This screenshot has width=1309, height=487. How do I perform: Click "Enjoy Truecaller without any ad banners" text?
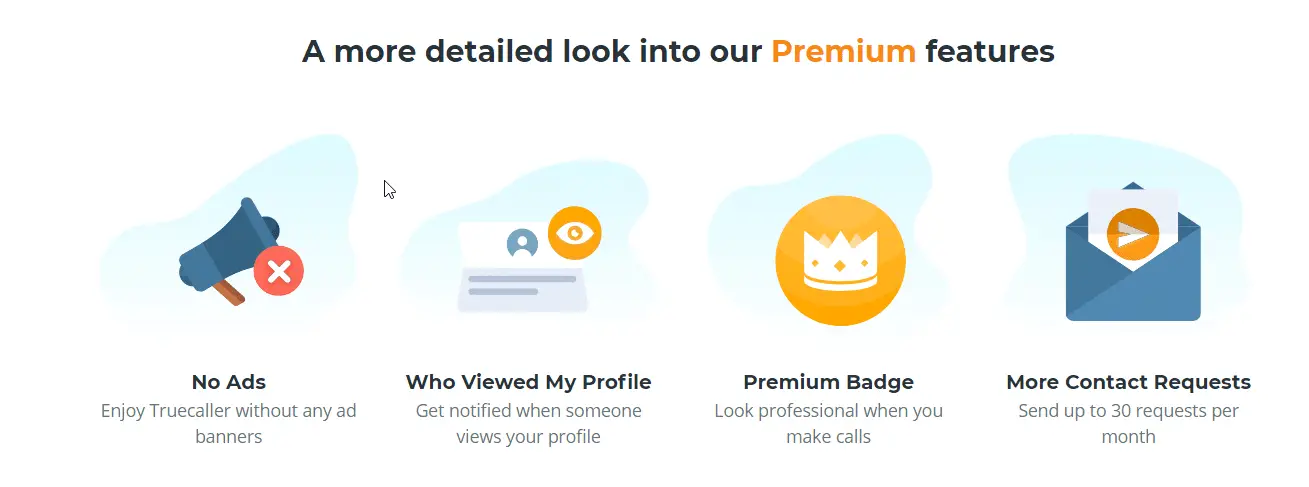coord(229,424)
